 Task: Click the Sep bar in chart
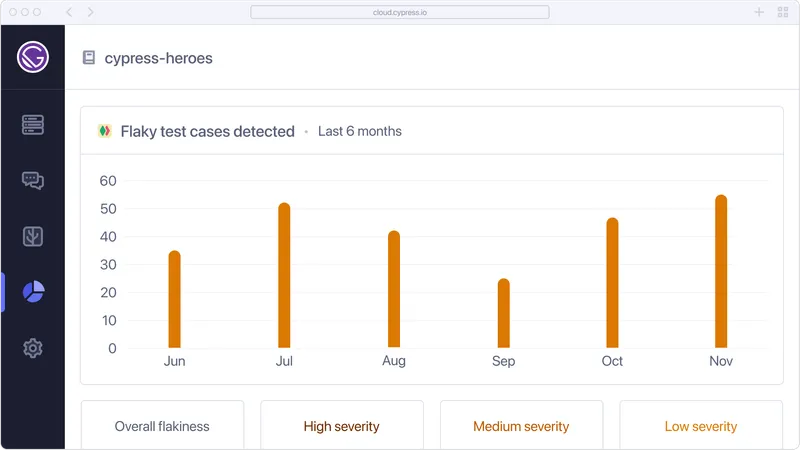point(504,313)
